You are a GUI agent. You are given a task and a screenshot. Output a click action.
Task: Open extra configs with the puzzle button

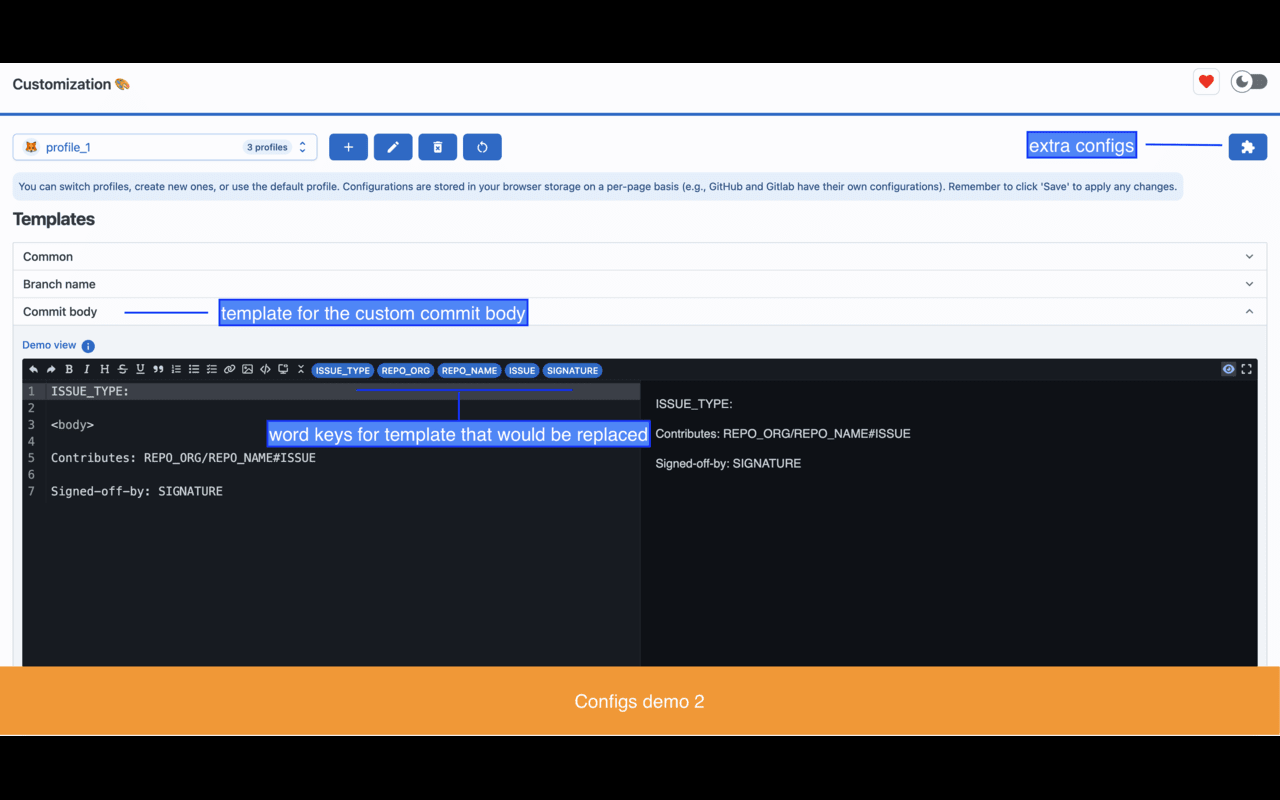(1247, 146)
